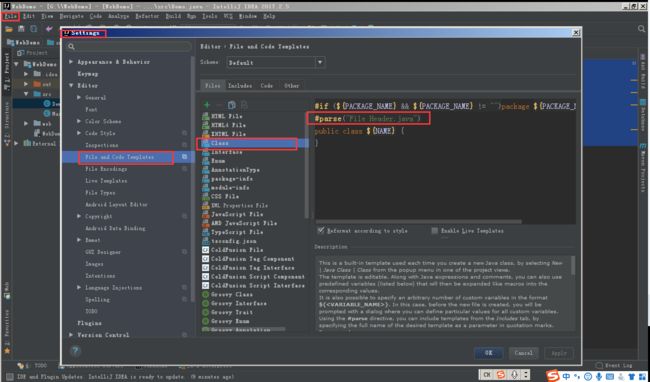Select the Live Templates settings entry

click(106, 181)
